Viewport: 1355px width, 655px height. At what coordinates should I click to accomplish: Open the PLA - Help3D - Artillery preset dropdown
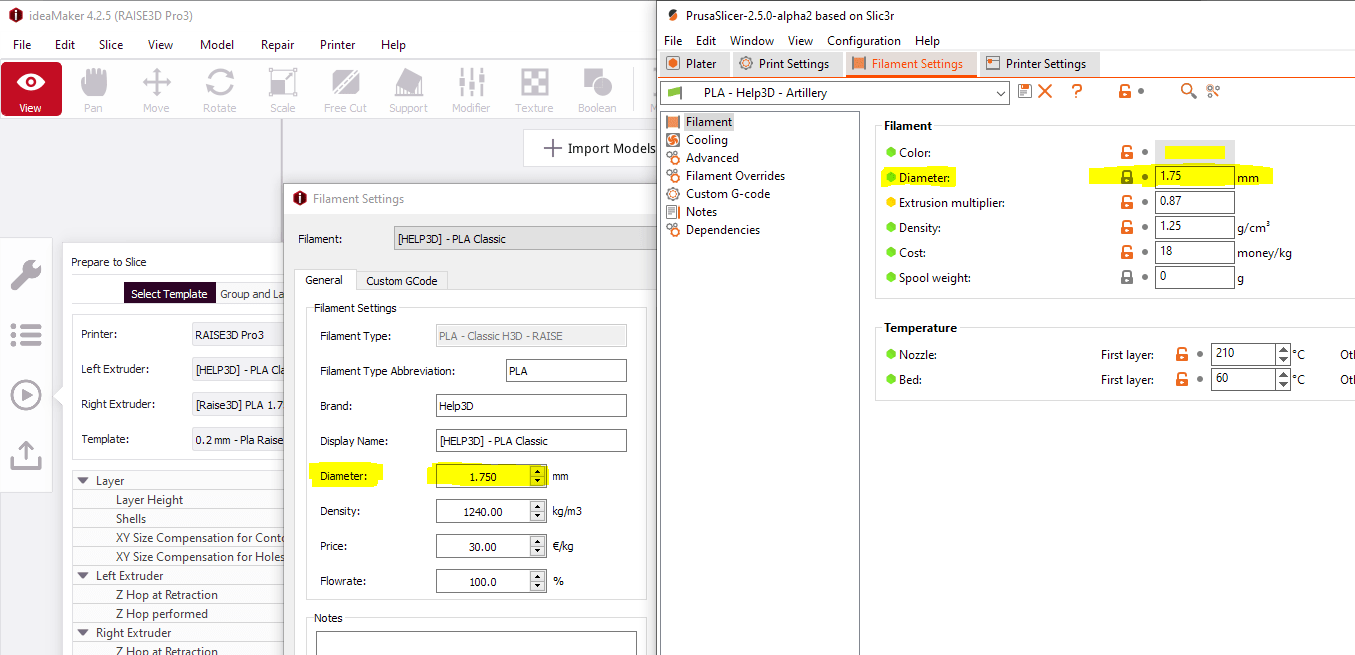[x=835, y=93]
